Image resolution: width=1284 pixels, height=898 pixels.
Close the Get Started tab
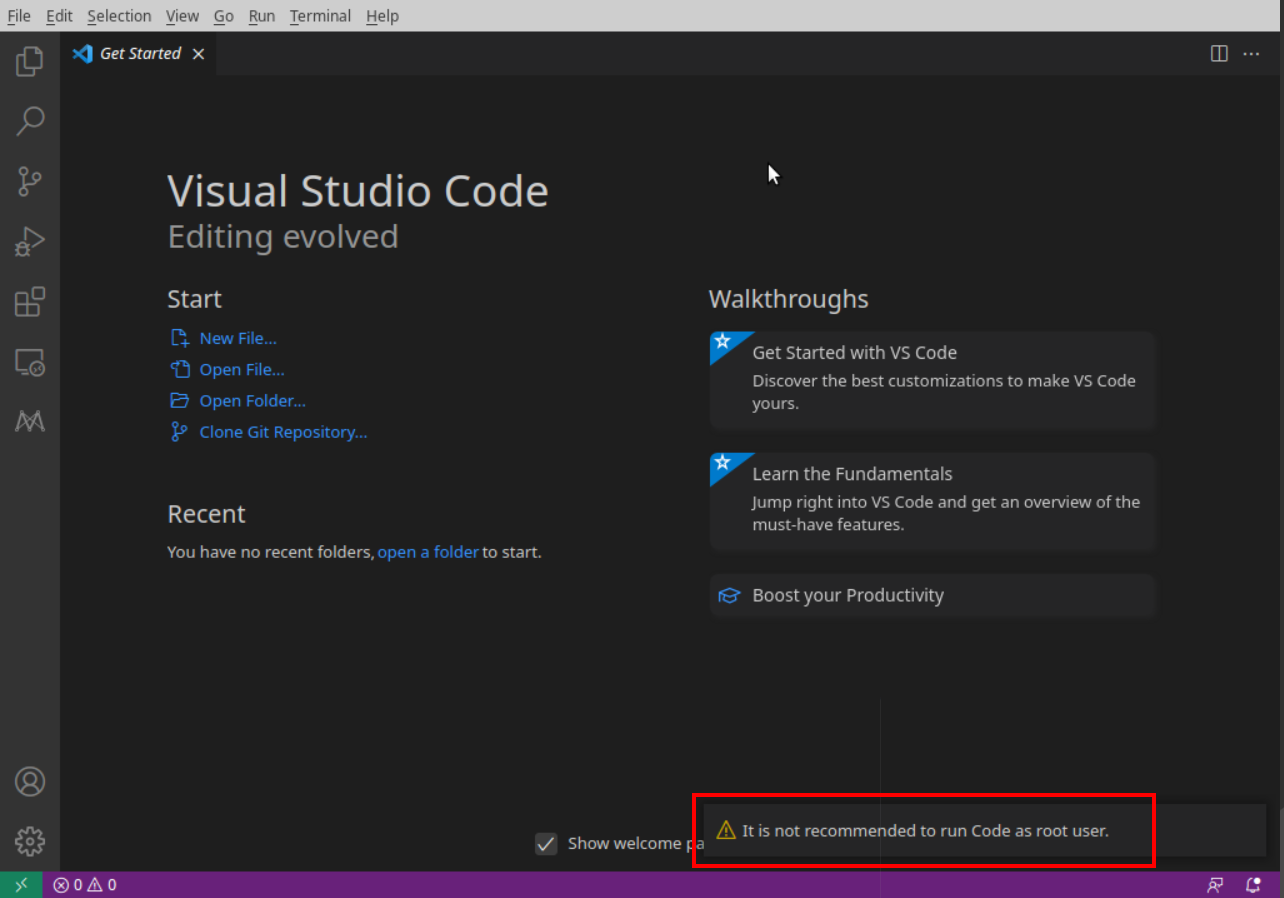point(198,54)
